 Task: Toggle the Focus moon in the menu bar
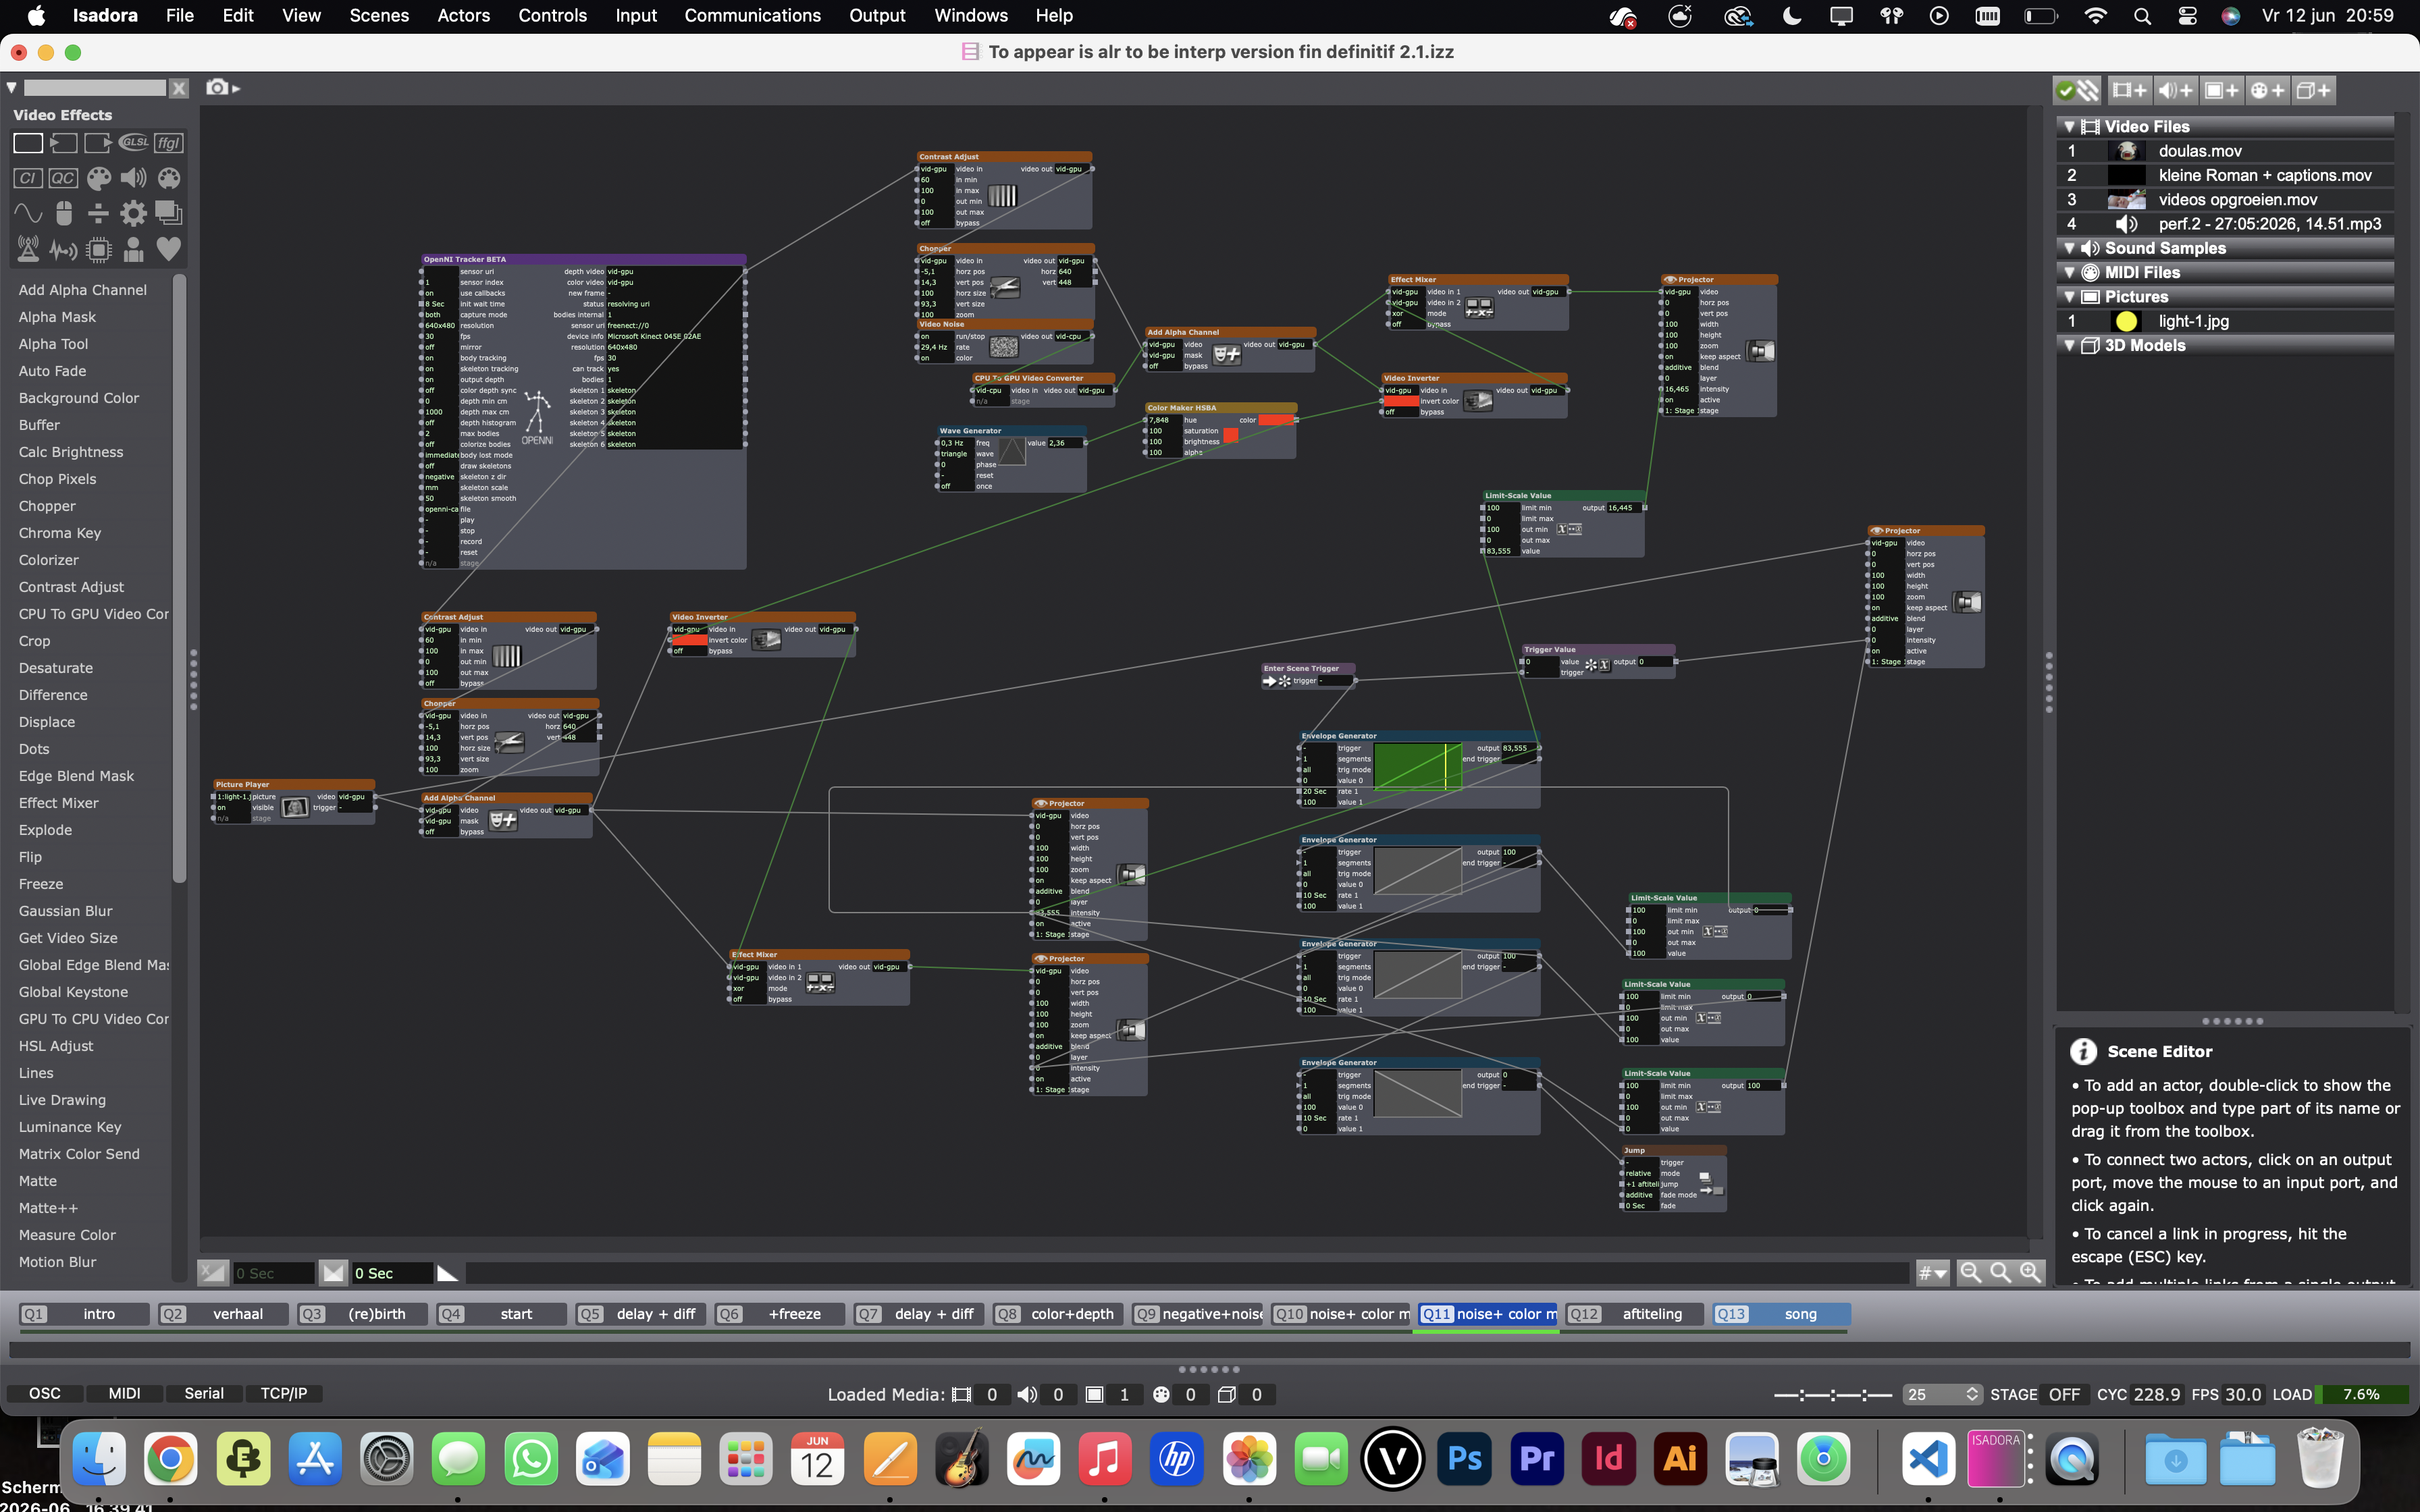click(1792, 16)
